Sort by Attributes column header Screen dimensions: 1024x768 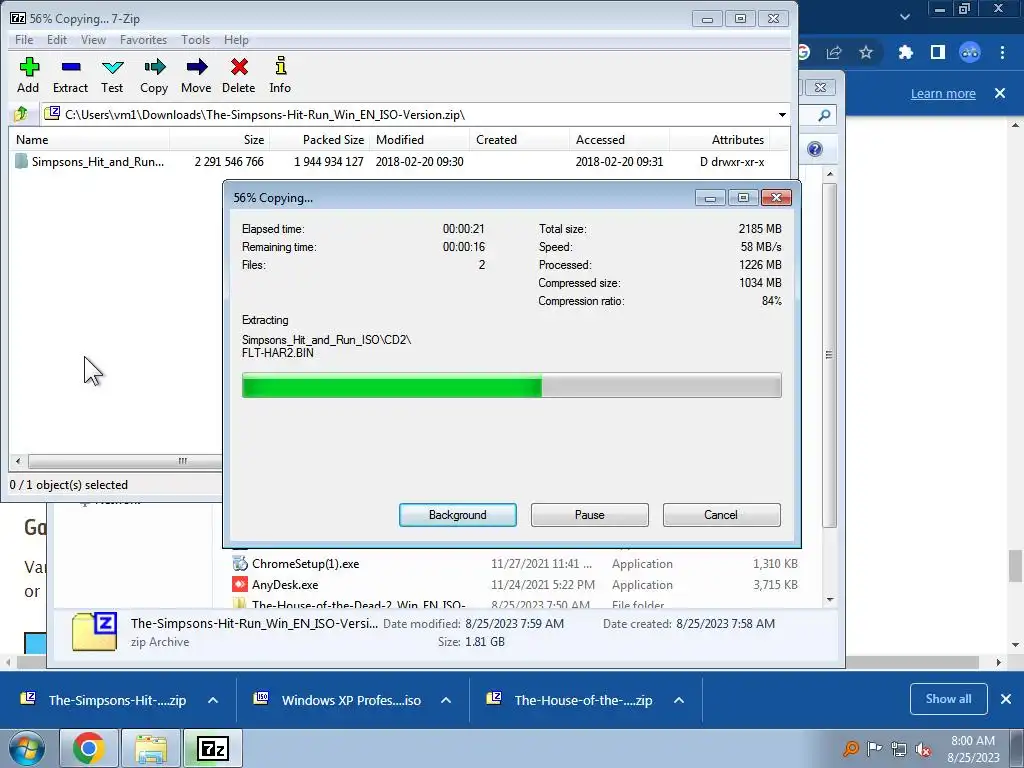tap(720, 140)
